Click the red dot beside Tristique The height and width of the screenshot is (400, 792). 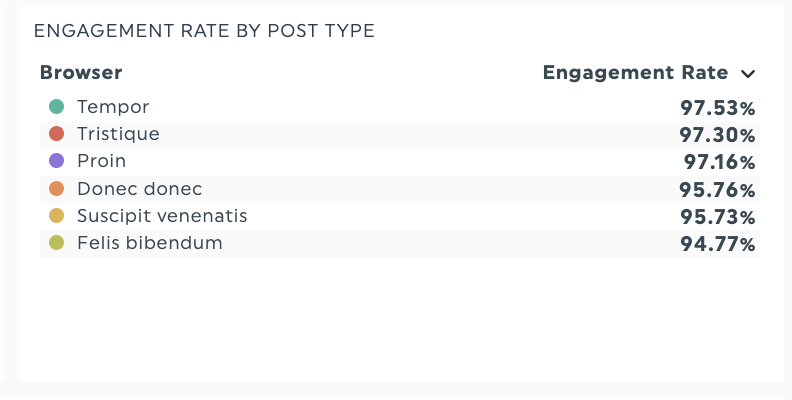pyautogui.click(x=56, y=134)
